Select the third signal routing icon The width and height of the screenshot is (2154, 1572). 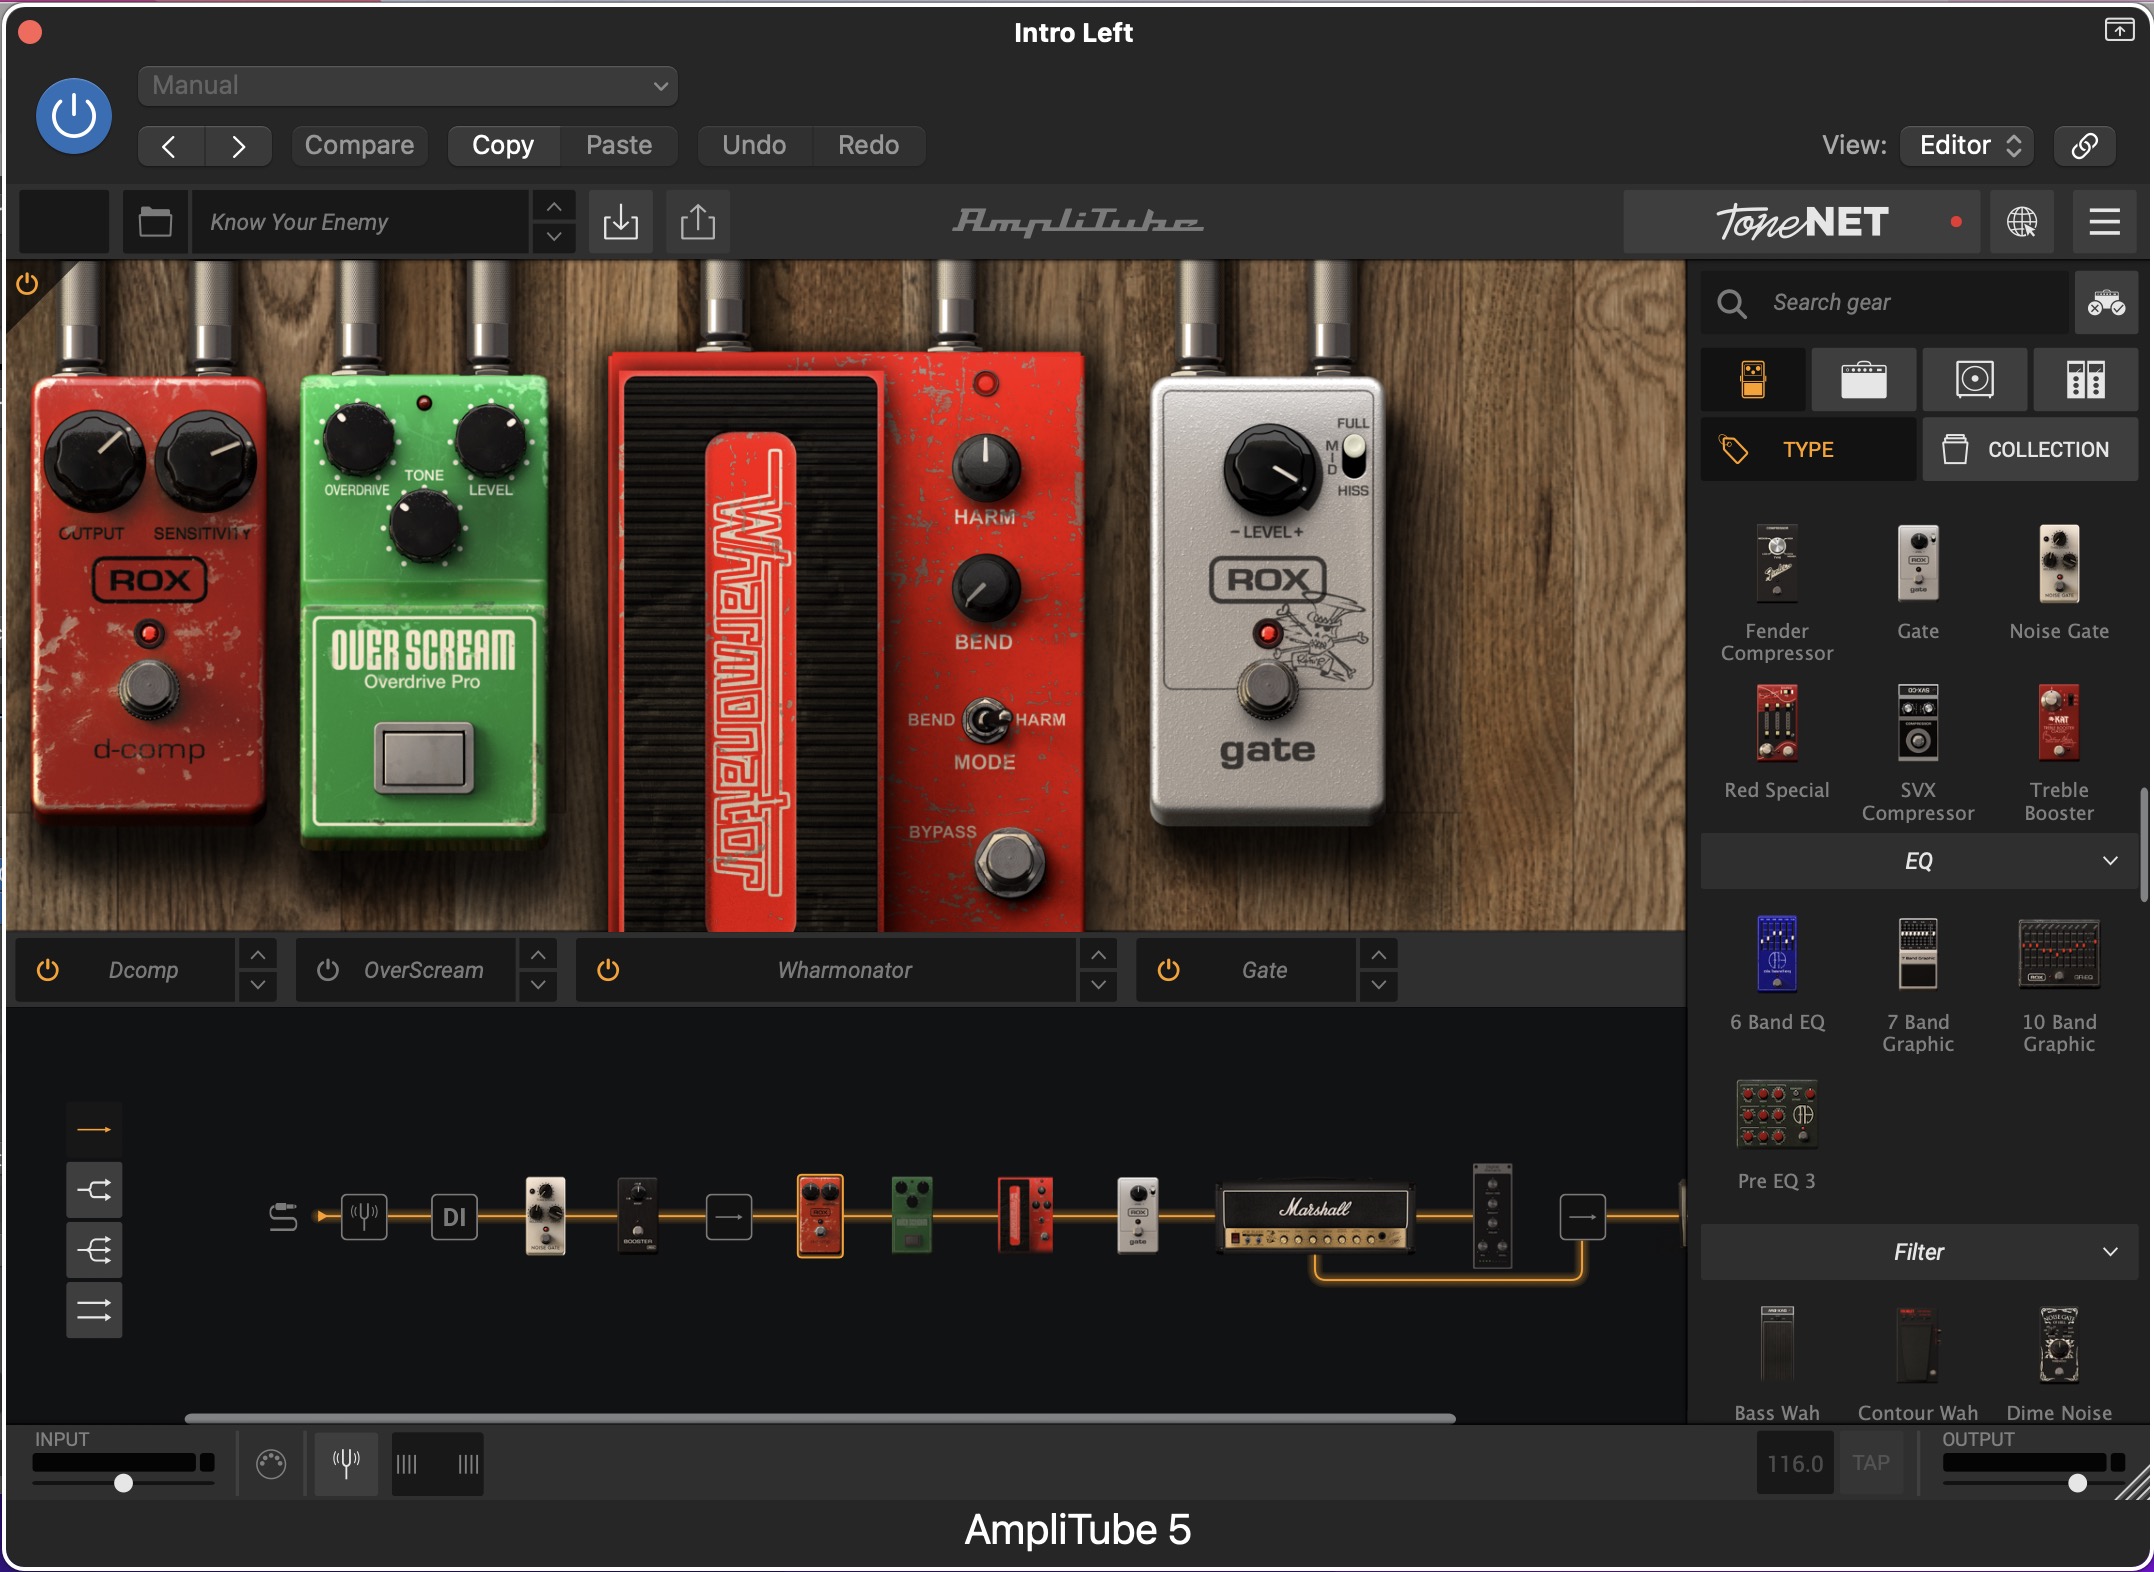pyautogui.click(x=94, y=1250)
